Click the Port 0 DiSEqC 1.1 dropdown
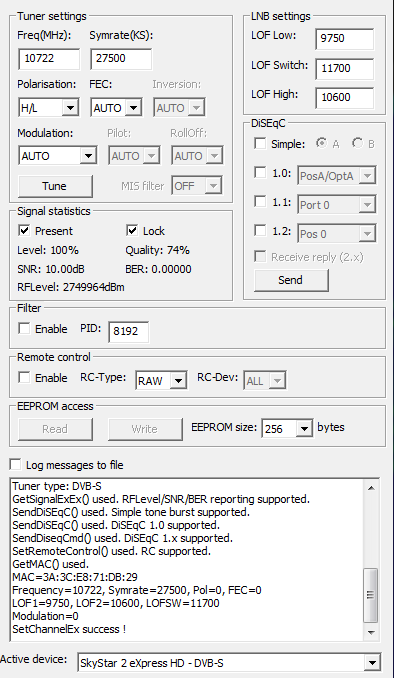394x678 pixels. tap(336, 205)
